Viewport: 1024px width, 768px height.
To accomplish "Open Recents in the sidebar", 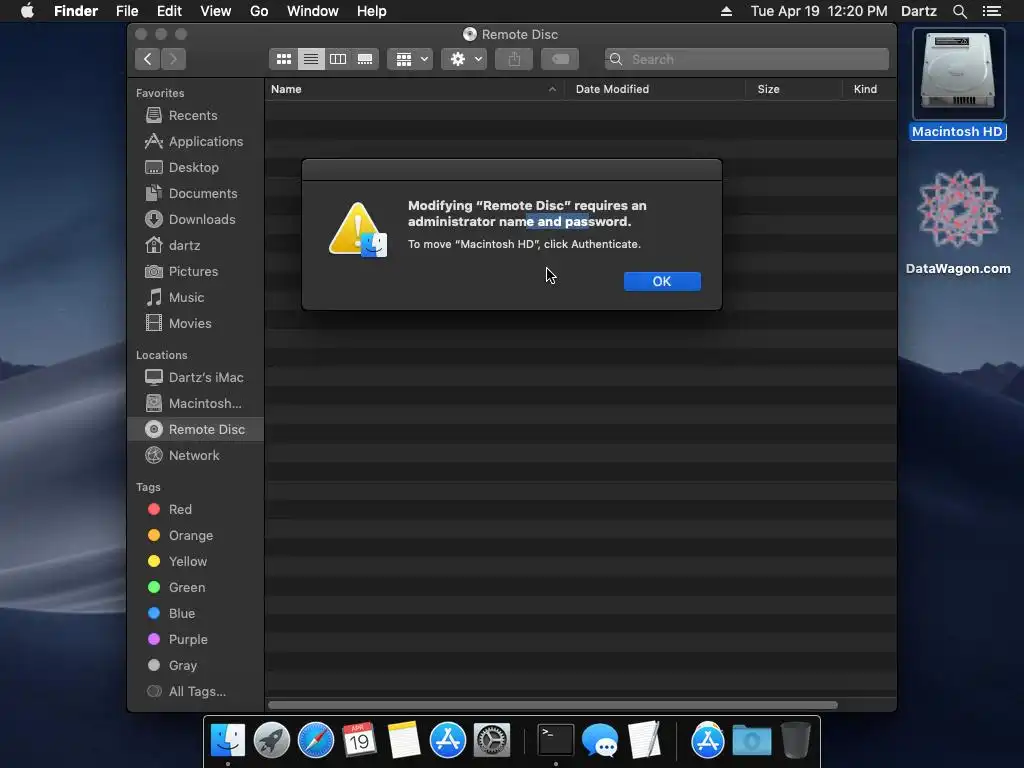I will click(196, 116).
